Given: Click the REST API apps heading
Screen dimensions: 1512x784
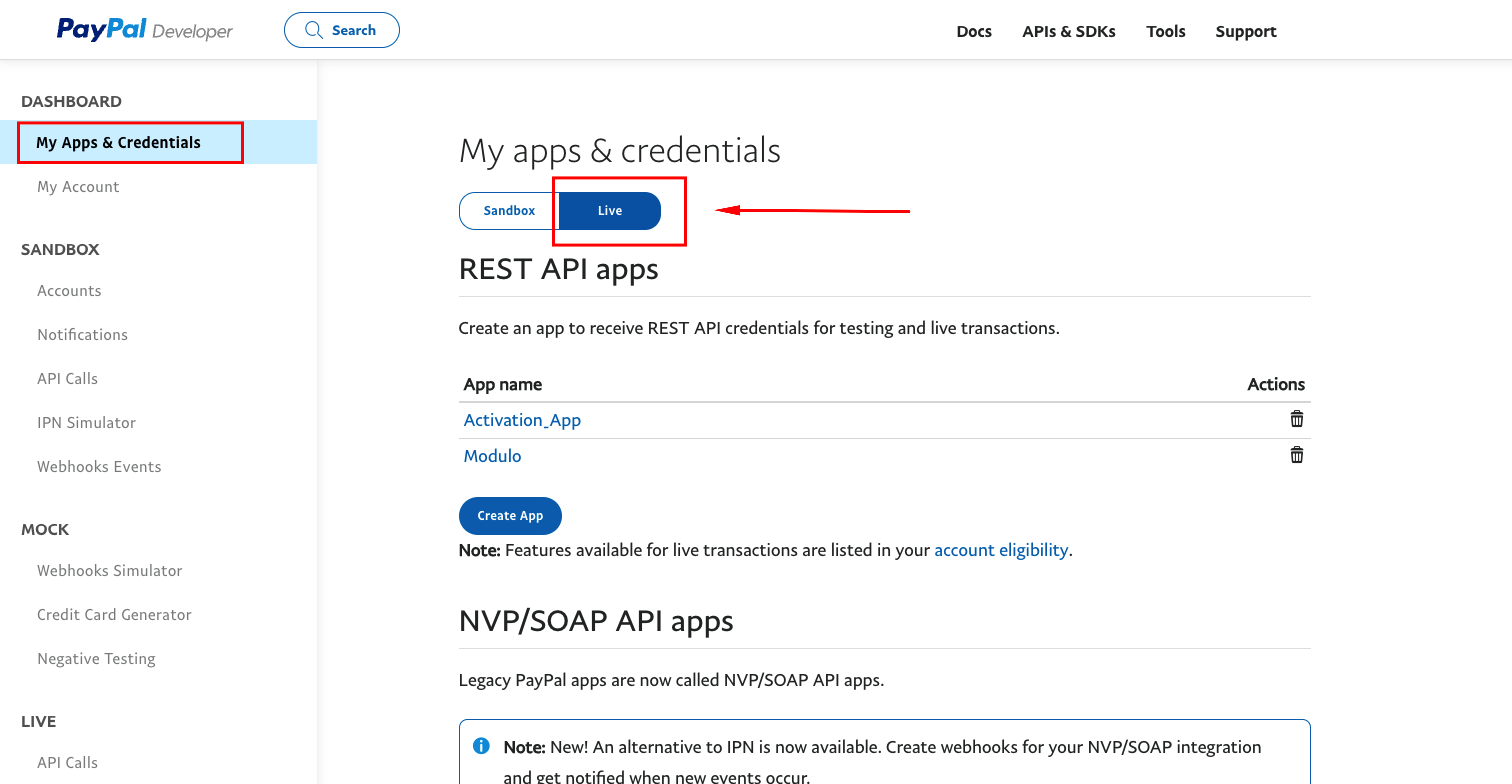Looking at the screenshot, I should [x=558, y=269].
